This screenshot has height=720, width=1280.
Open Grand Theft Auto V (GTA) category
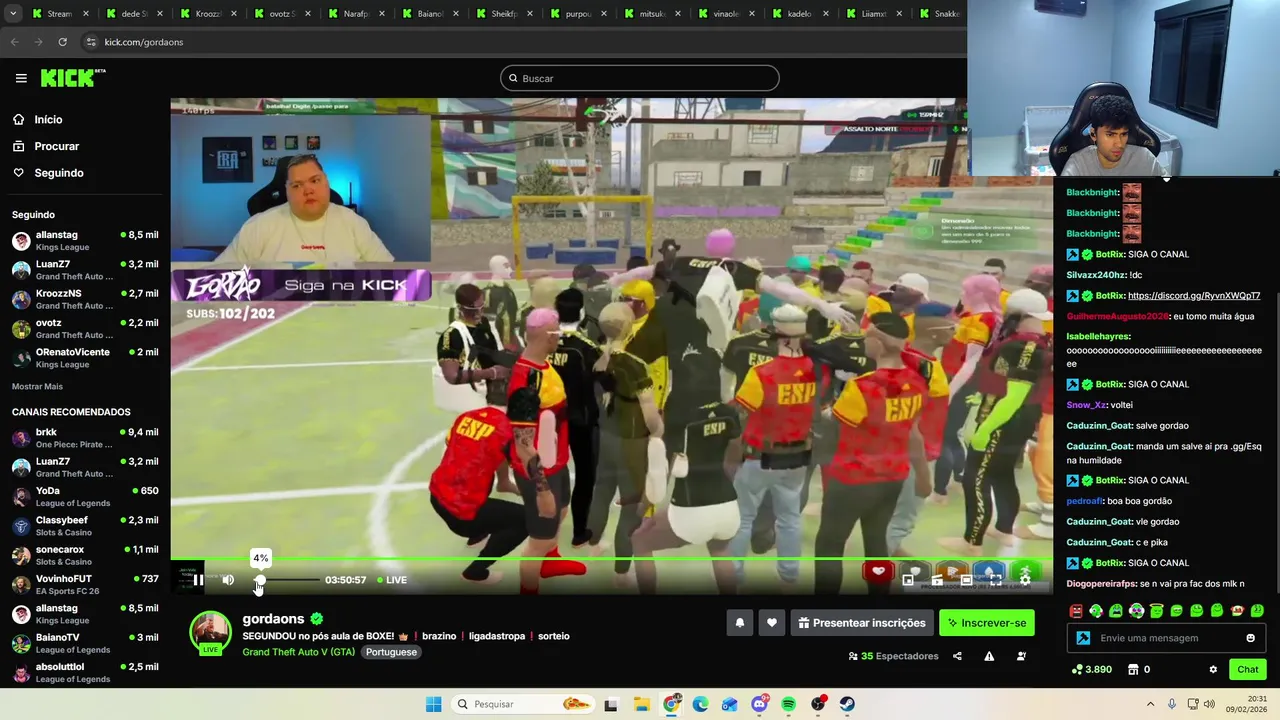point(298,652)
